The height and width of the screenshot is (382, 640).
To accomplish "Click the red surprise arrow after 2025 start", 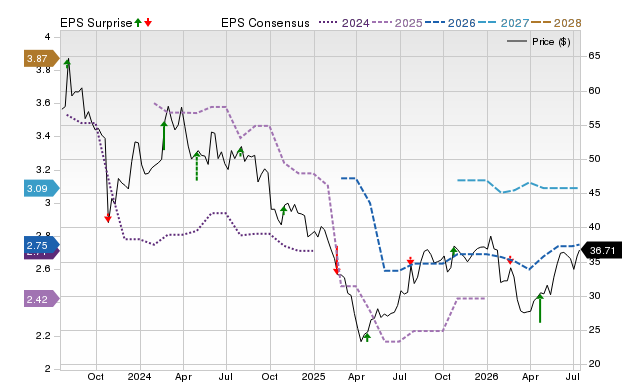I will [x=337, y=260].
